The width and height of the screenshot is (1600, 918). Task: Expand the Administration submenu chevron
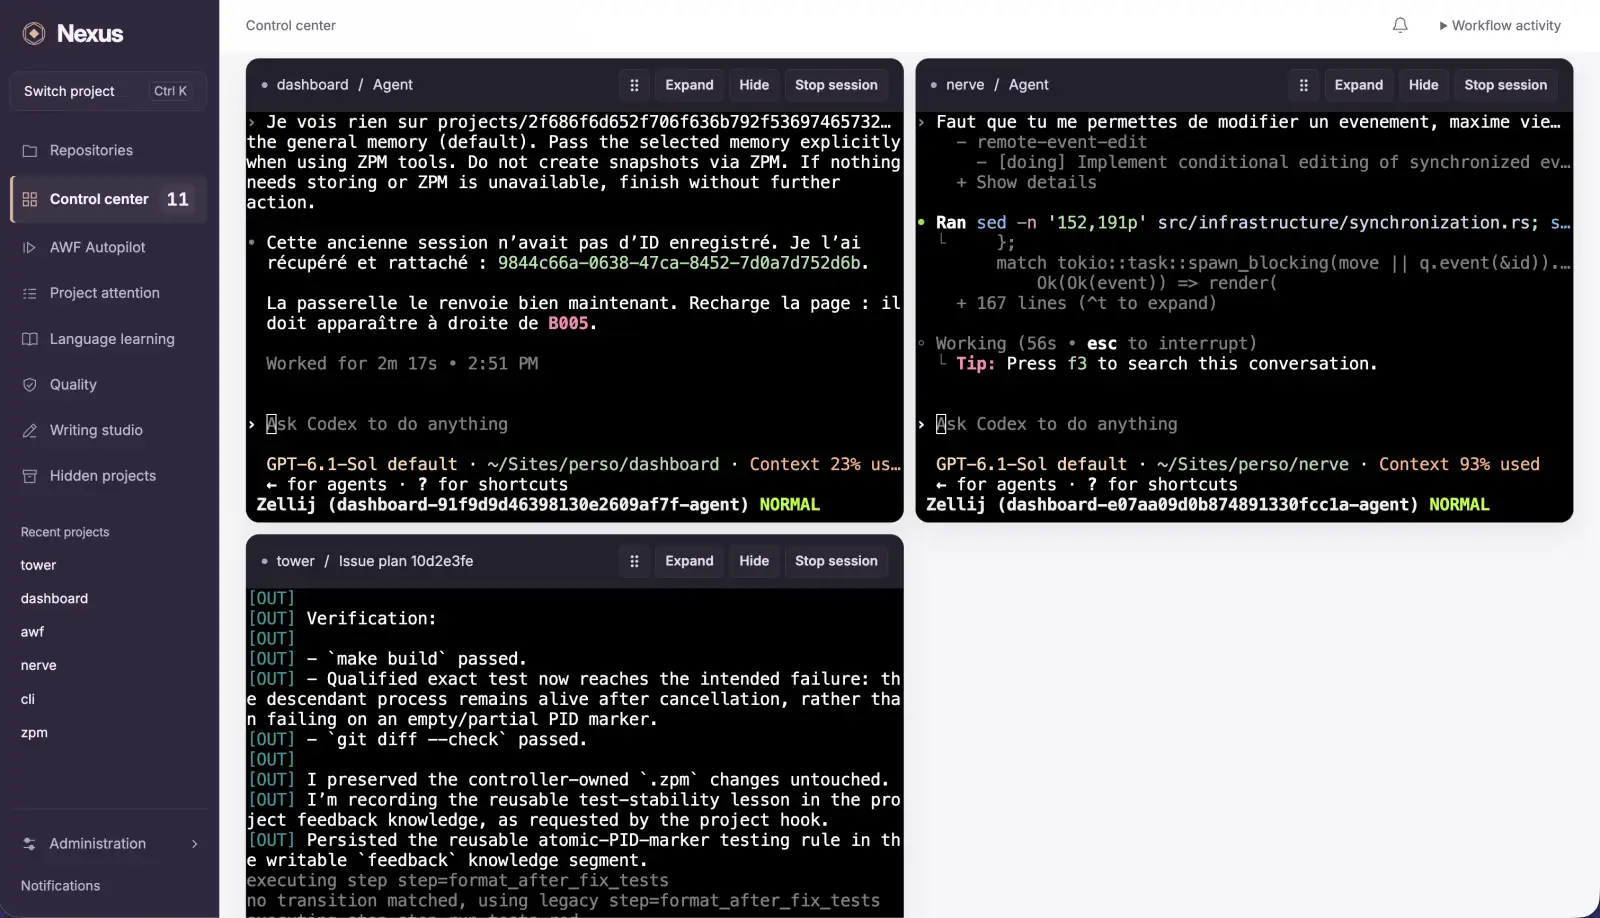coord(195,844)
